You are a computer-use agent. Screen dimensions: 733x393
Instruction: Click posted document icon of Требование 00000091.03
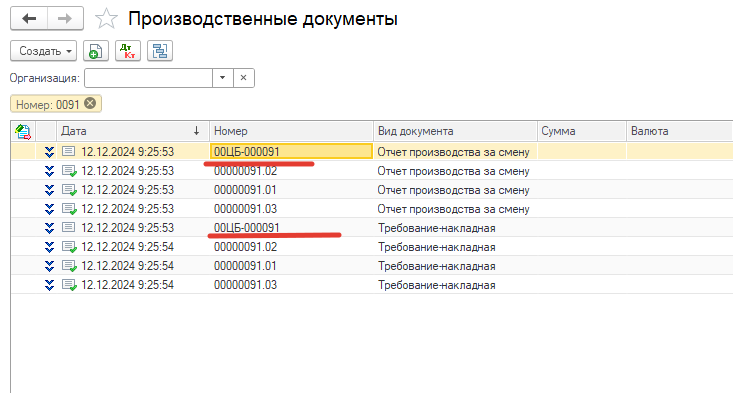69,285
